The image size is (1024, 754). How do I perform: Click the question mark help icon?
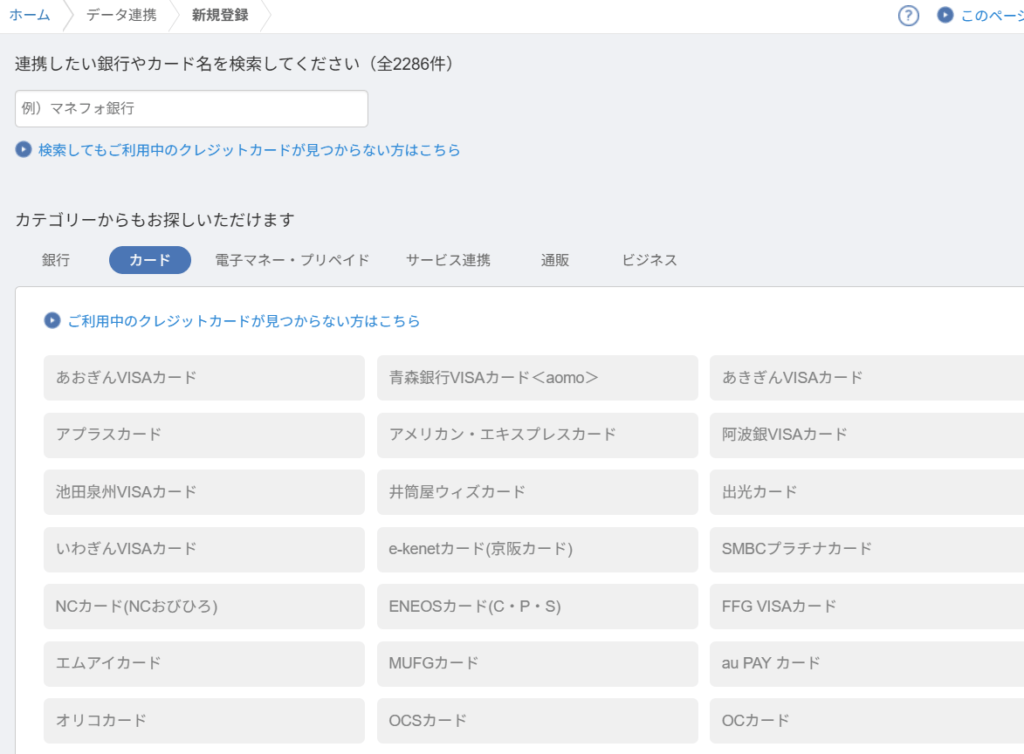(908, 16)
